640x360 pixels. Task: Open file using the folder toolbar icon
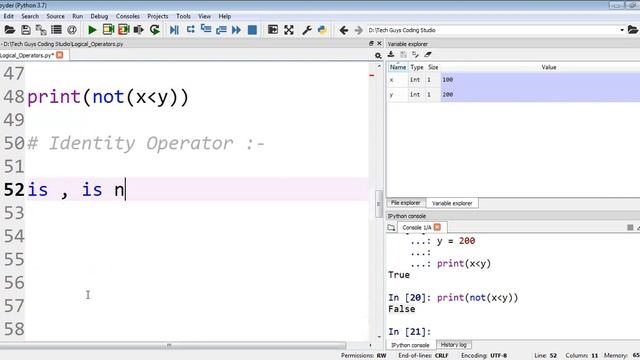9,30
